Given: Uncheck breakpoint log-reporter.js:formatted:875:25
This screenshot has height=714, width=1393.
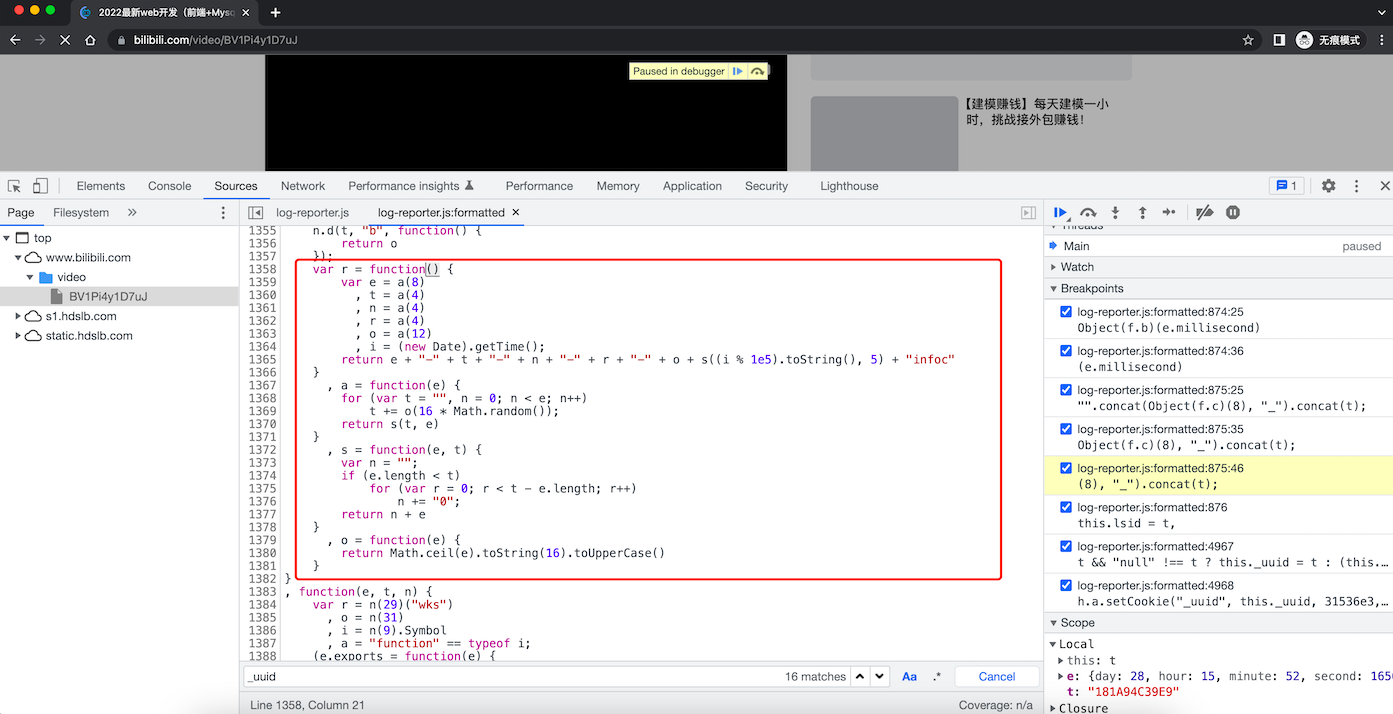Looking at the screenshot, I should [x=1066, y=390].
